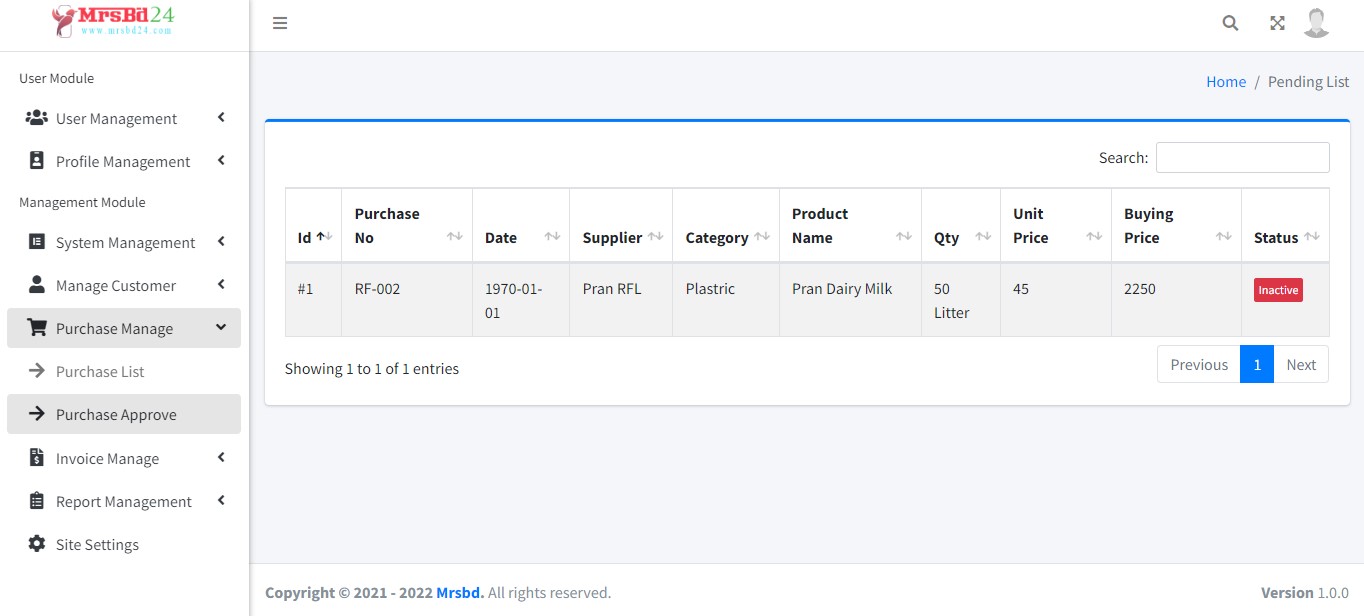Screen dimensions: 1364x616
Task: Expand the Report Management section
Action: tap(221, 500)
